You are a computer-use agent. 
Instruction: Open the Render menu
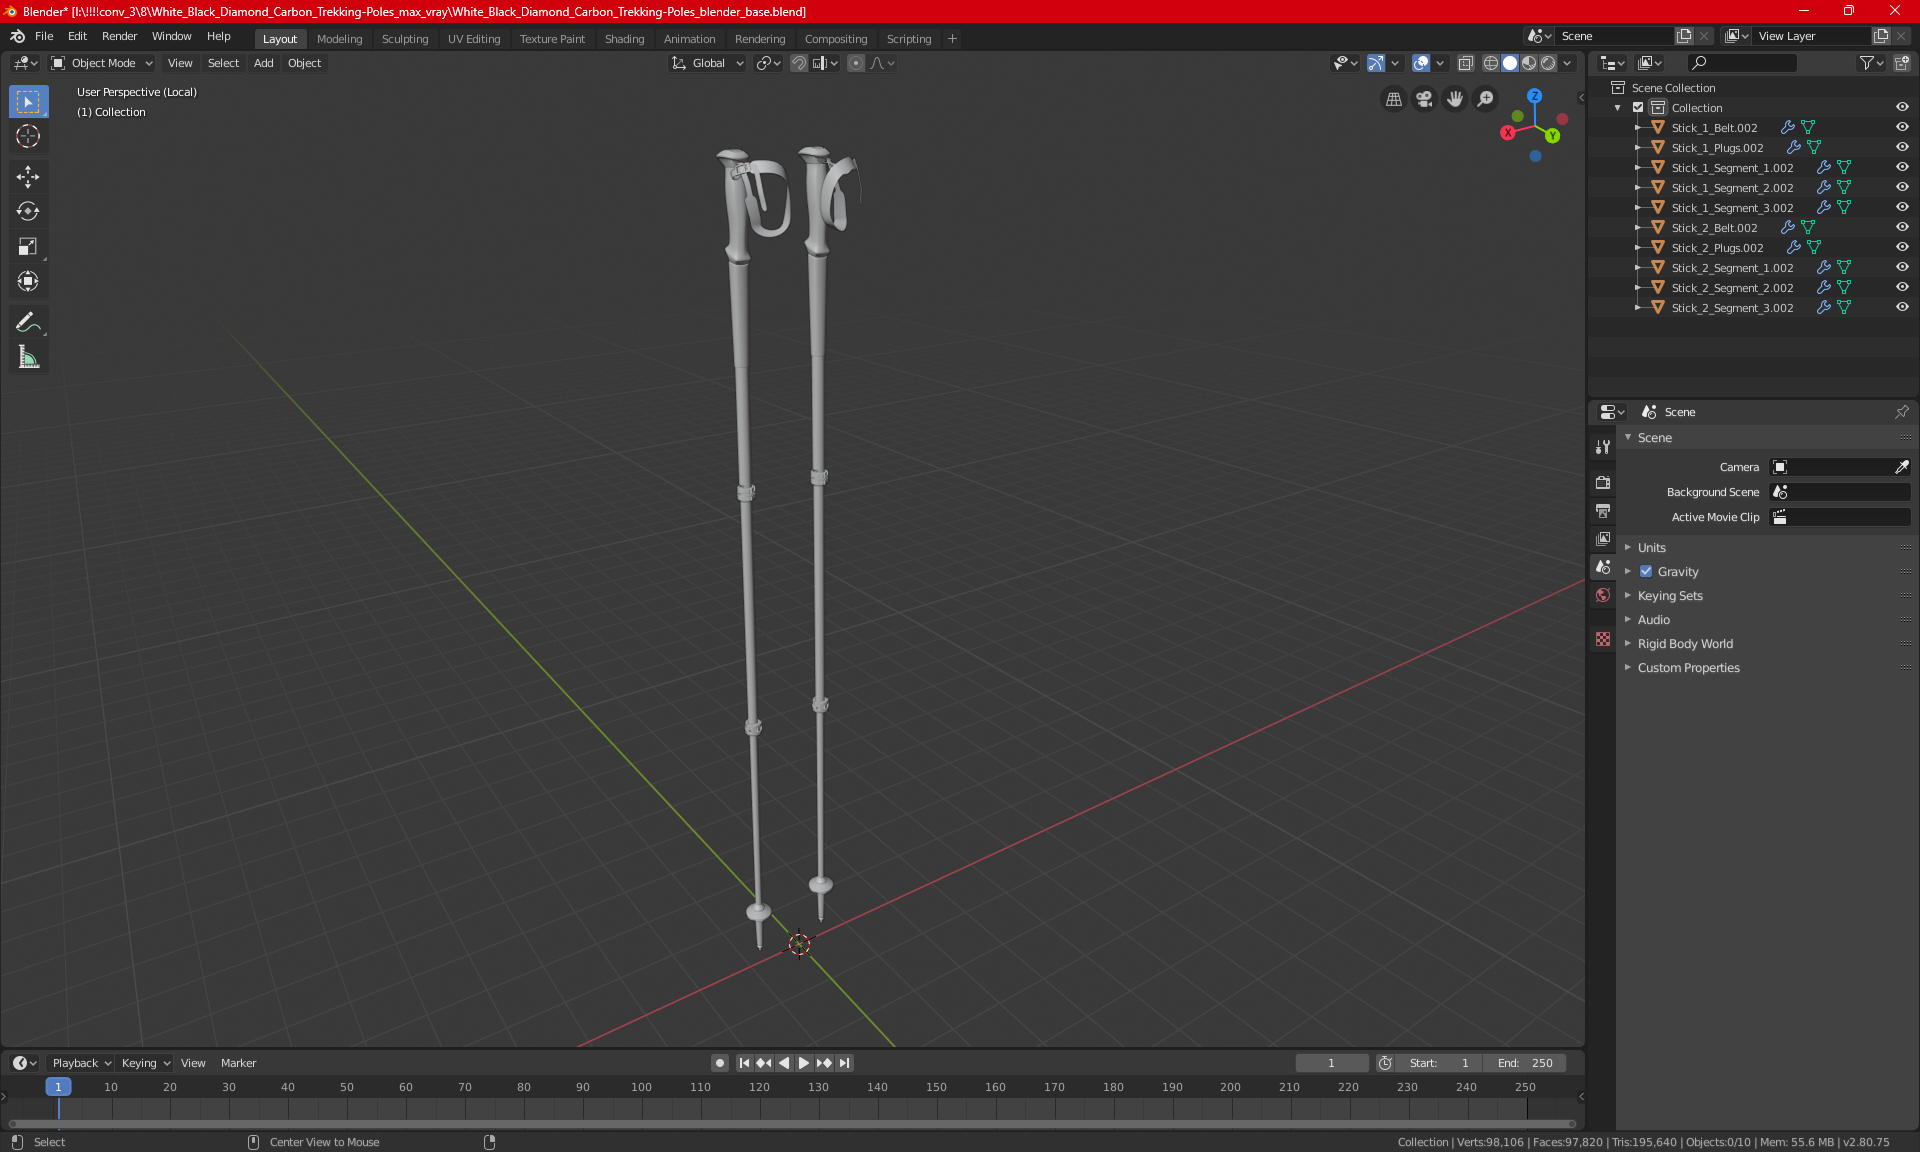tap(119, 36)
